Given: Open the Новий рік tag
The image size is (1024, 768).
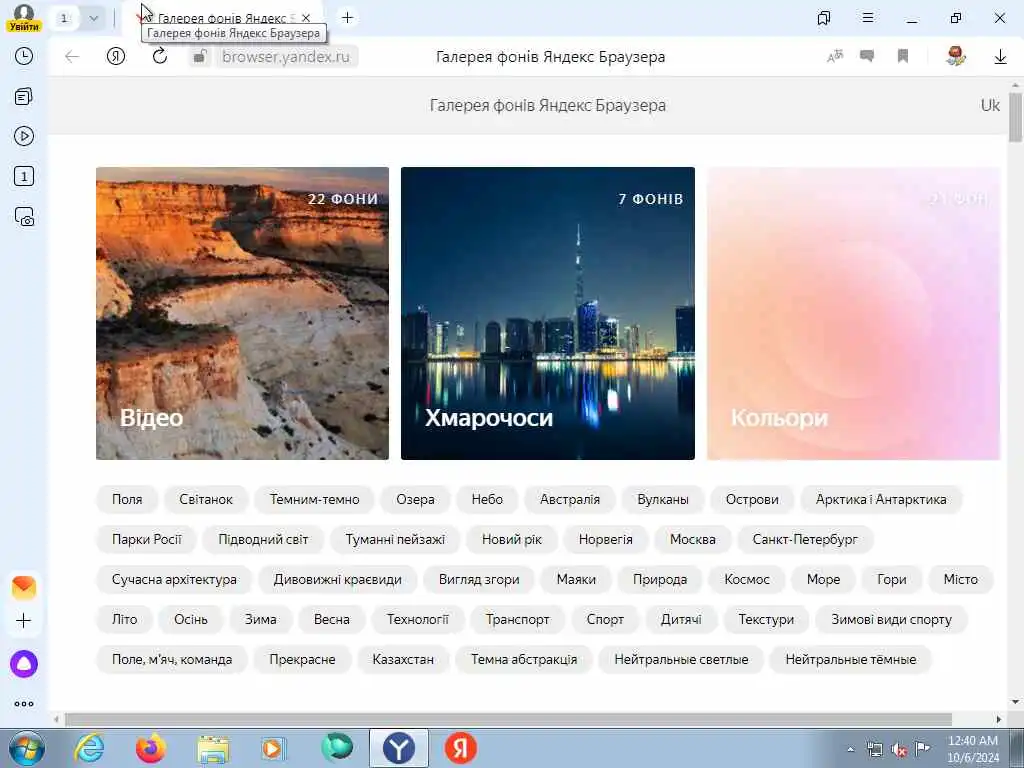Looking at the screenshot, I should 512,539.
